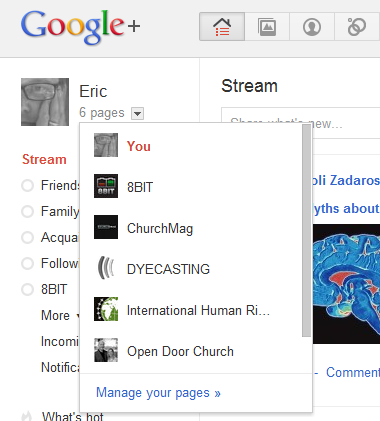
Task: Open the brain scan image in post
Action: tap(346, 284)
